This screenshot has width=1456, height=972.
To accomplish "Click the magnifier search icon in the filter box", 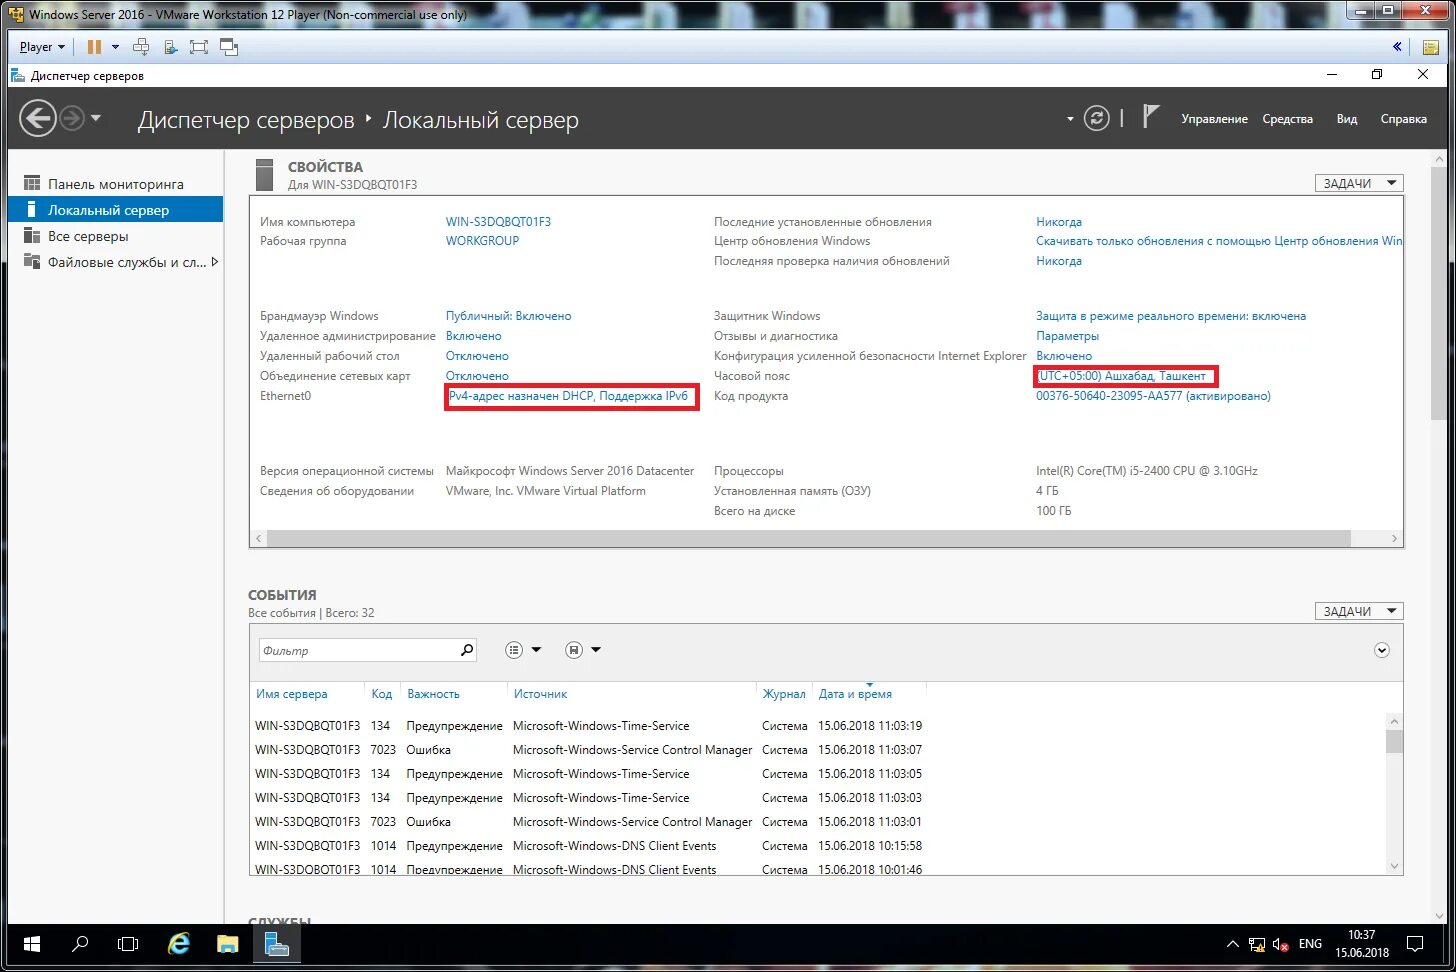I will [467, 650].
